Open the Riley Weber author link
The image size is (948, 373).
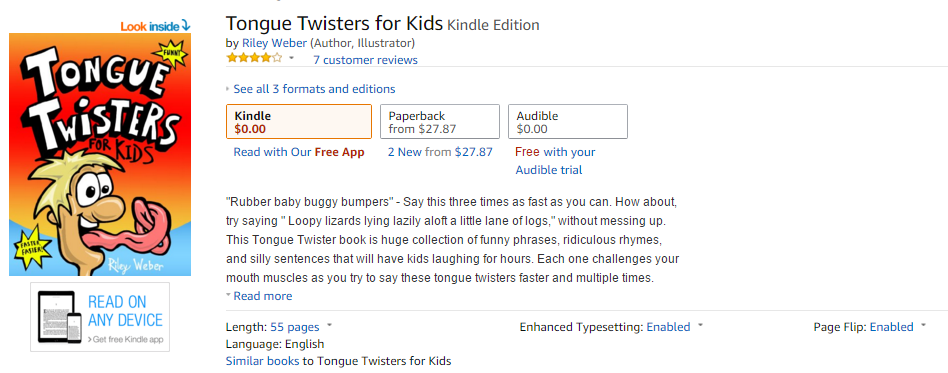tap(274, 43)
